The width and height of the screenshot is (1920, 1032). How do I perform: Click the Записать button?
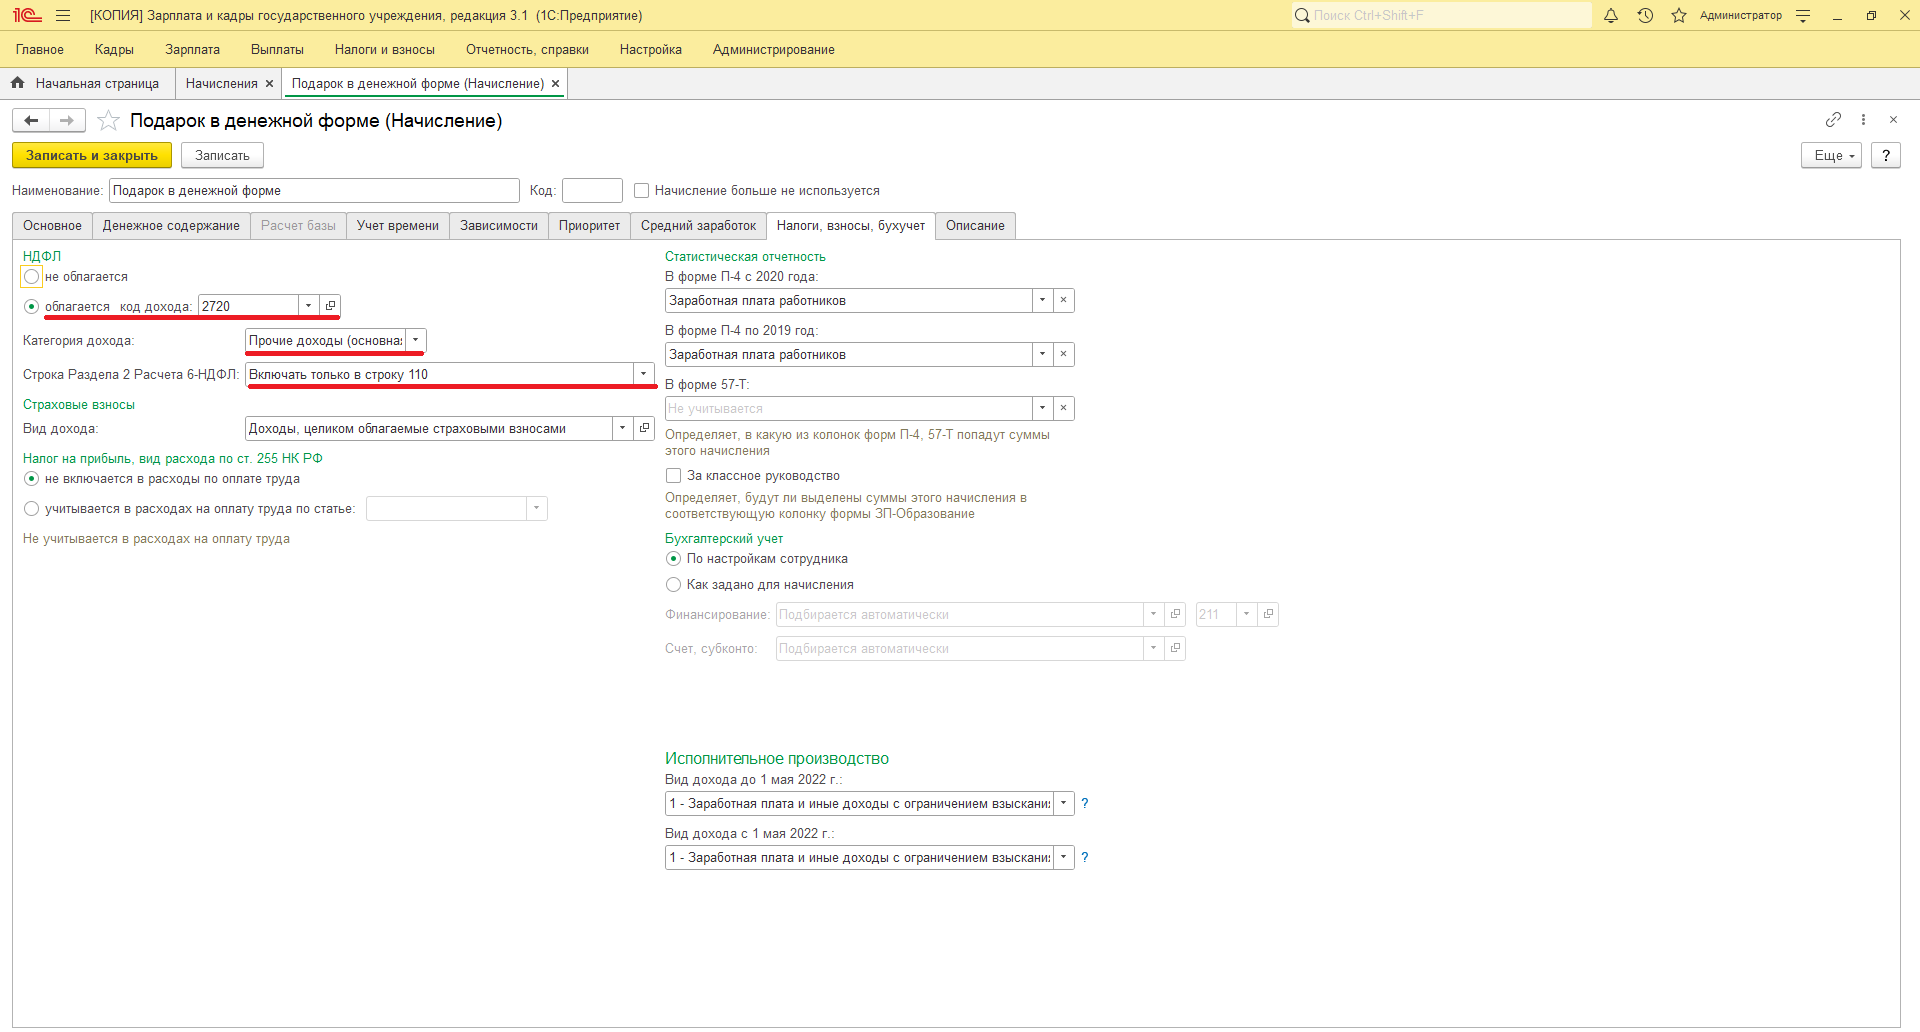click(x=222, y=155)
